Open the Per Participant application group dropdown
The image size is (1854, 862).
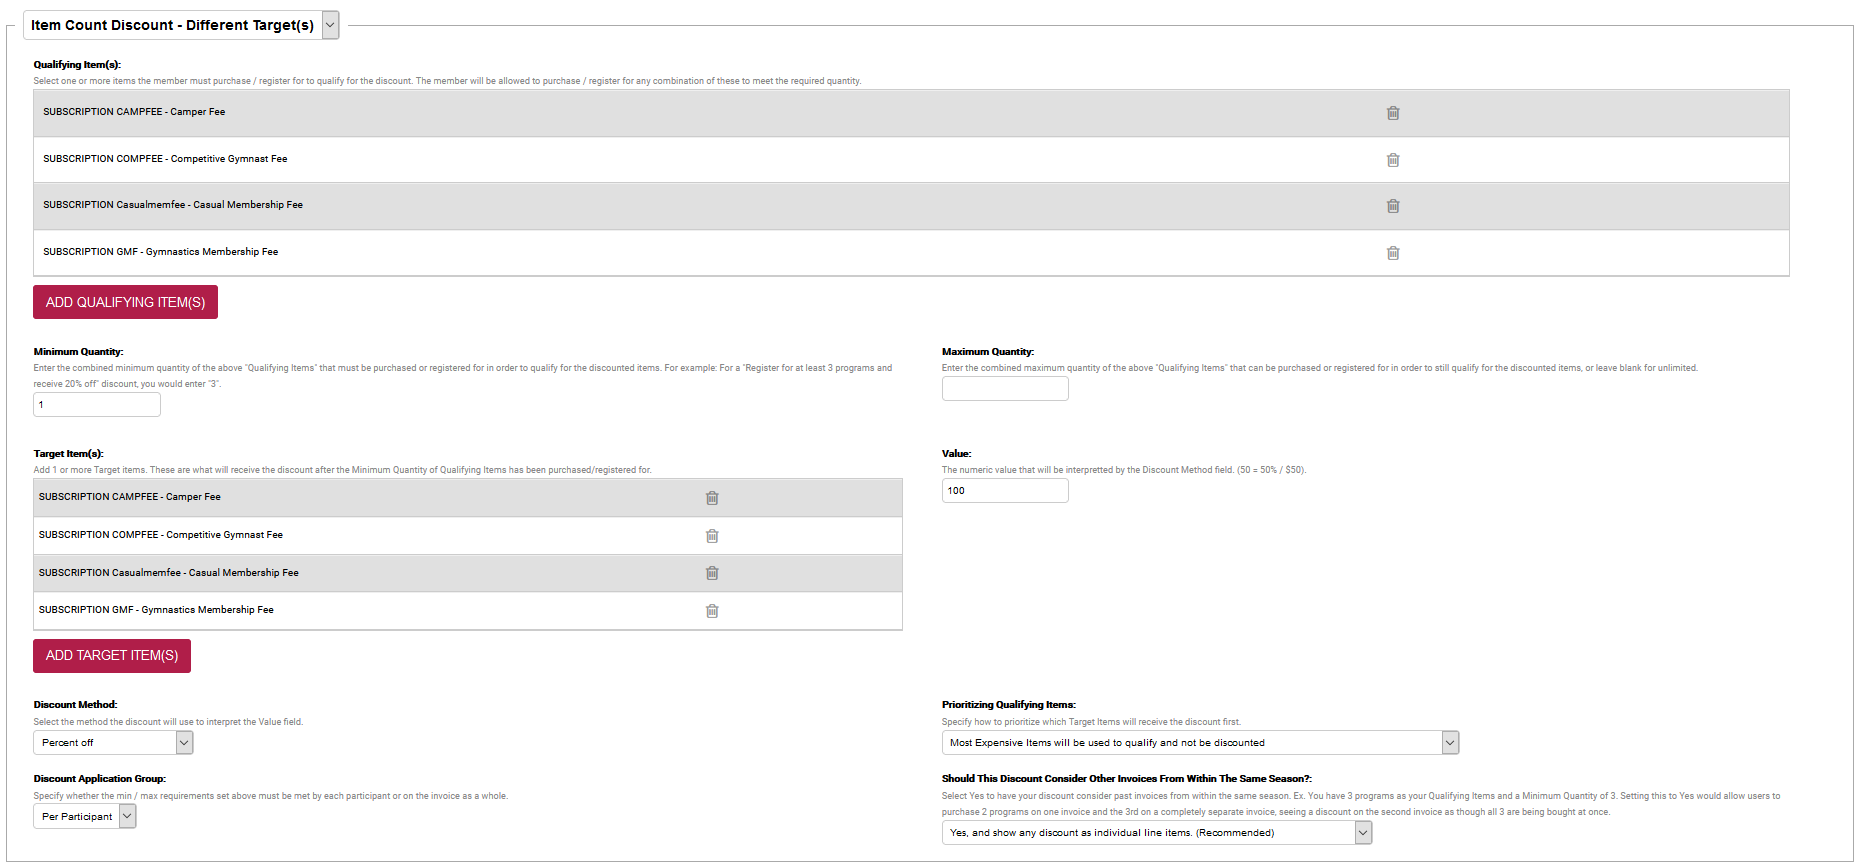(x=85, y=817)
